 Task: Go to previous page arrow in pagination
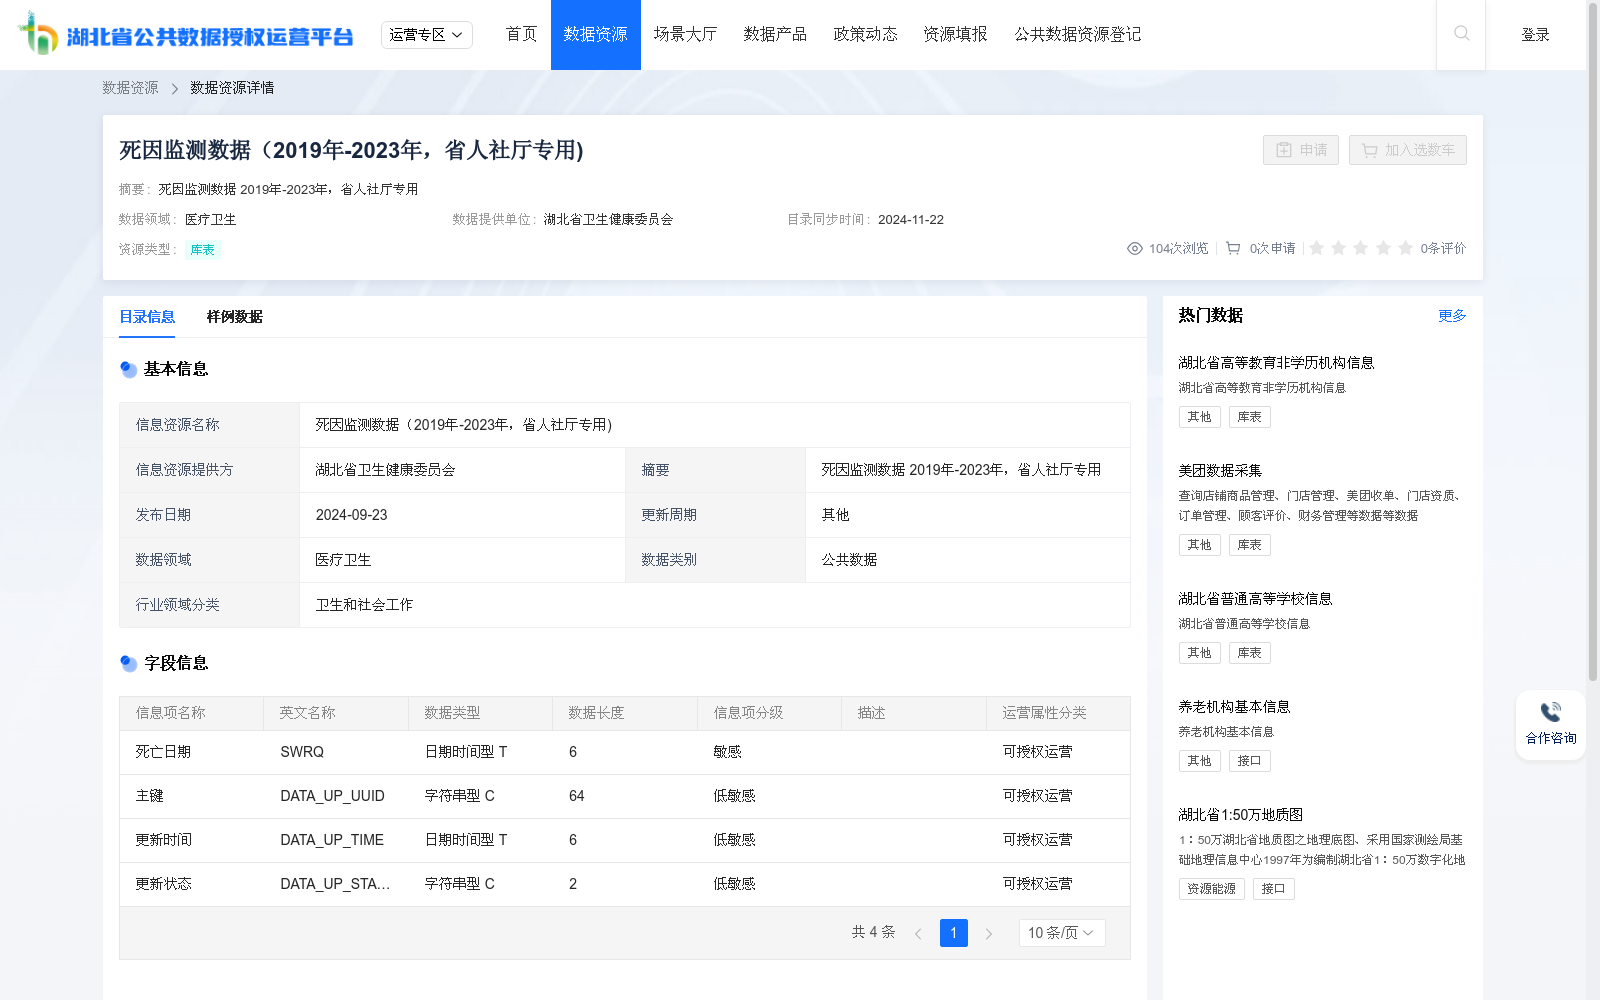coord(918,934)
